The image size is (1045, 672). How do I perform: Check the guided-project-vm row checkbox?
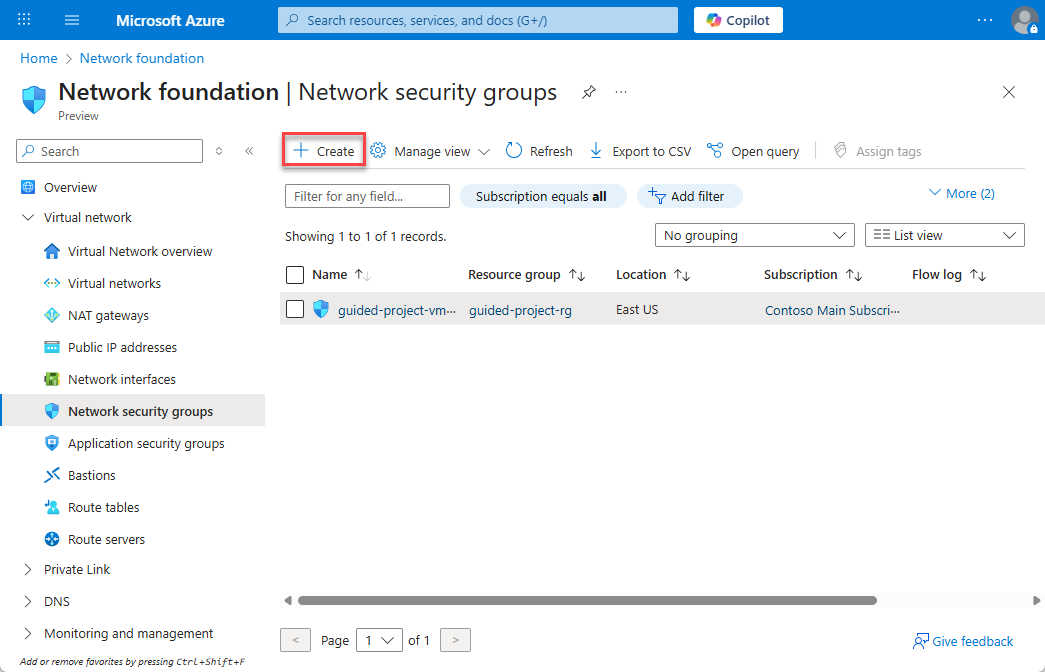295,309
